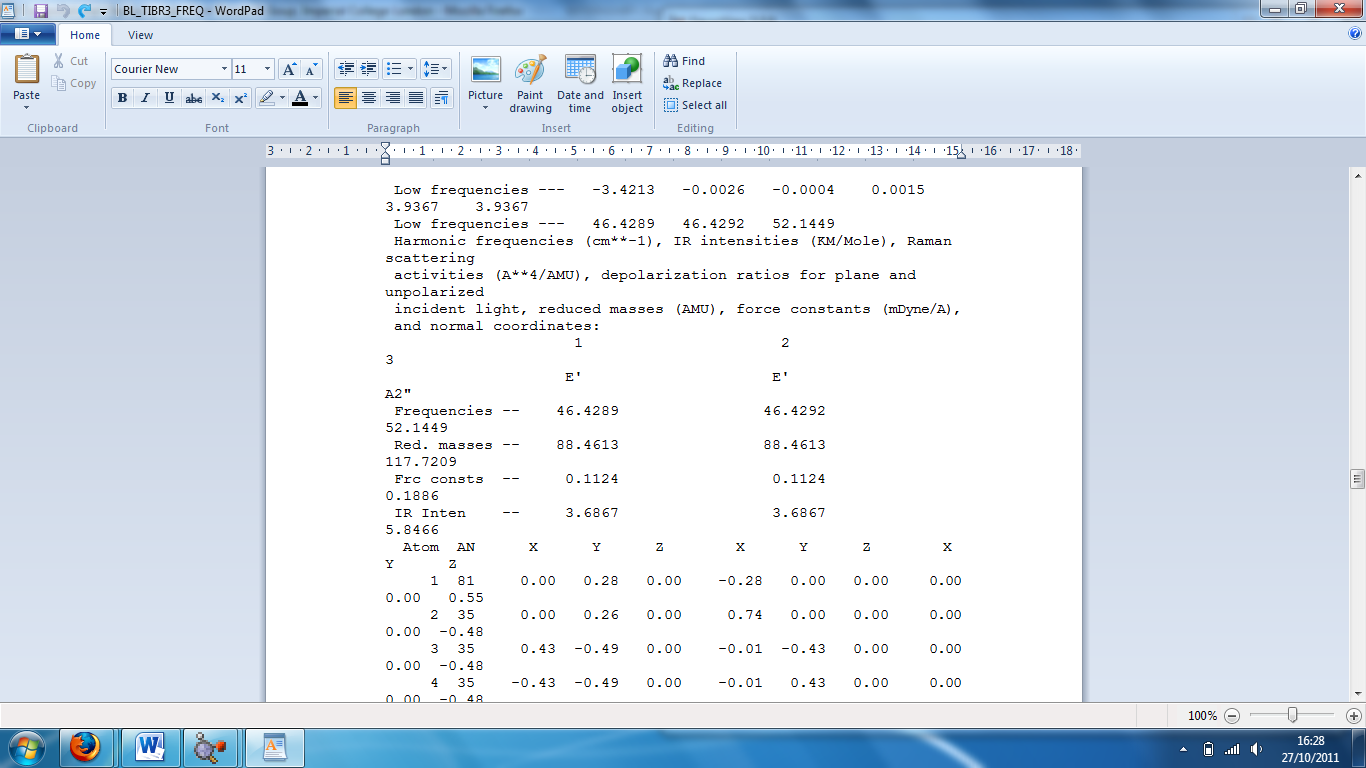Switch to the View ribbon tab
Viewport: 1366px width, 768px height.
point(141,35)
